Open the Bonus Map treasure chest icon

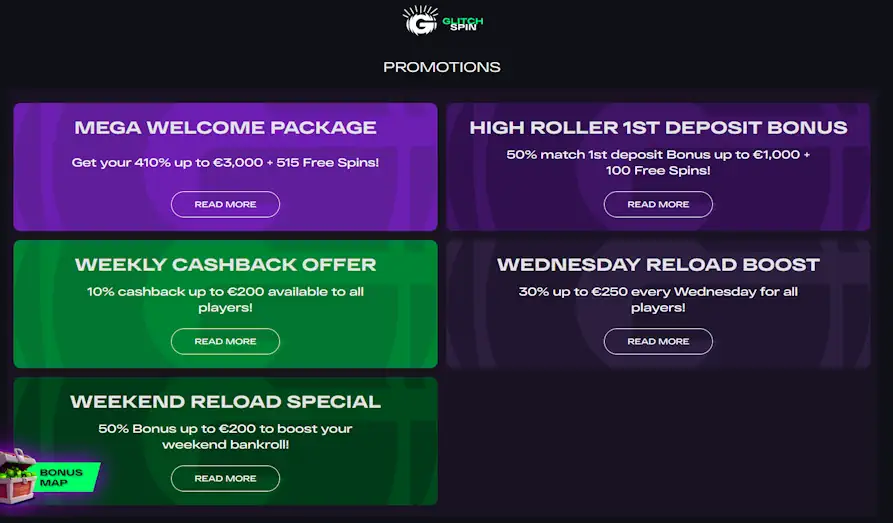coord(18,476)
